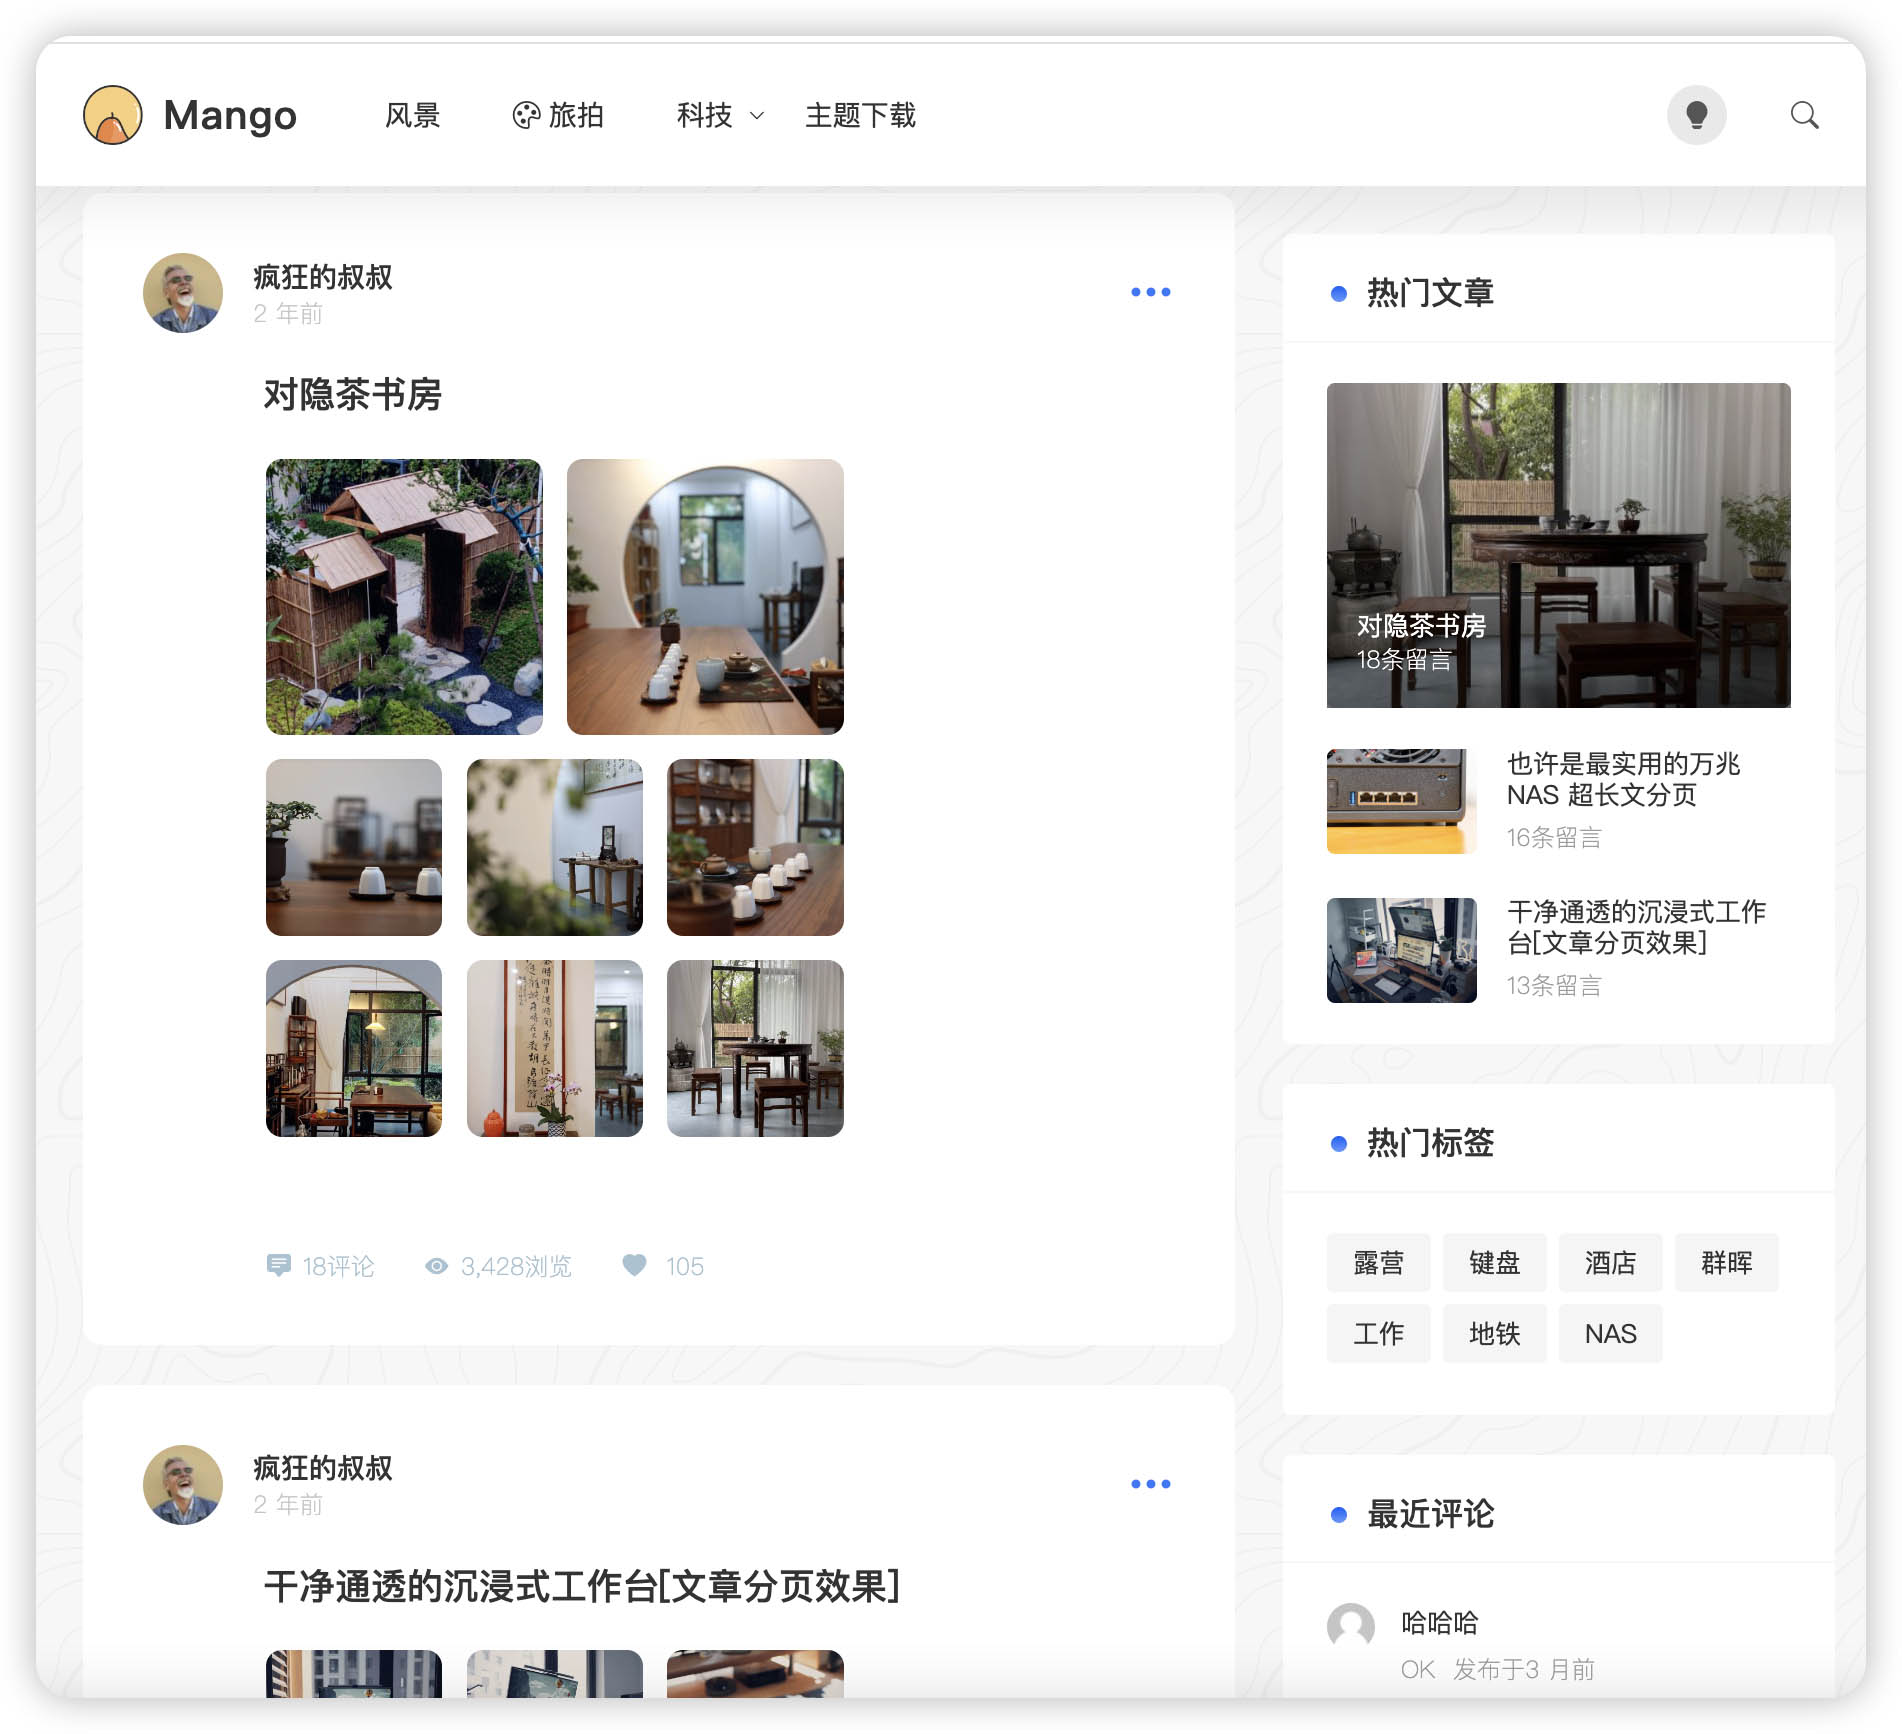Select the NAS tag
The width and height of the screenshot is (1902, 1734).
pos(1611,1334)
